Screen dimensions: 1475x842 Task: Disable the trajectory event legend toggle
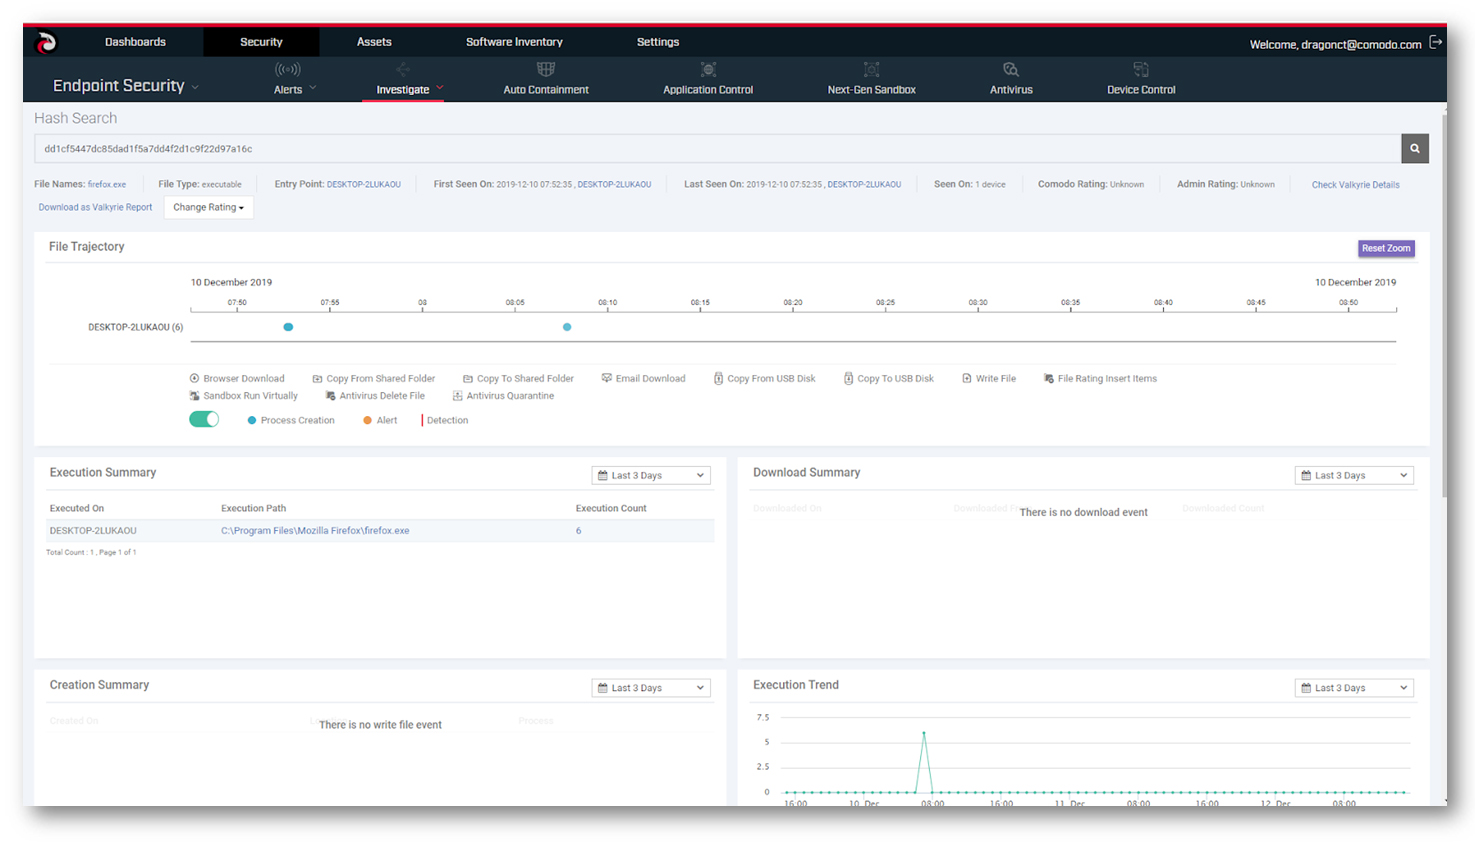(204, 419)
